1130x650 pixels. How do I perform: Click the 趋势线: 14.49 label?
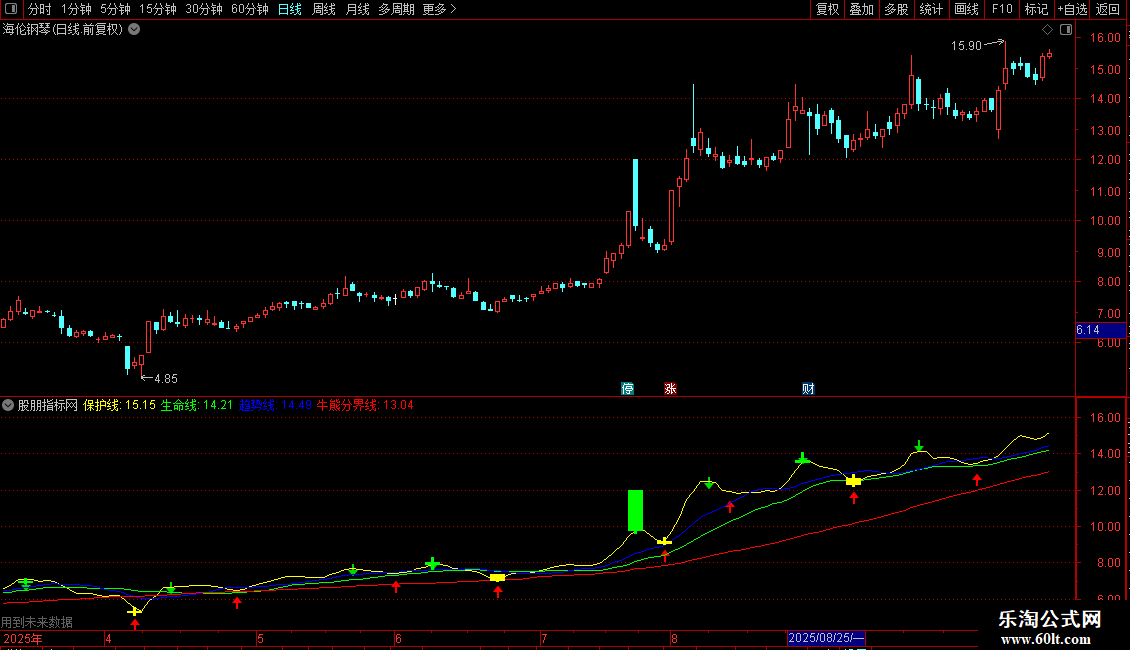tap(275, 405)
